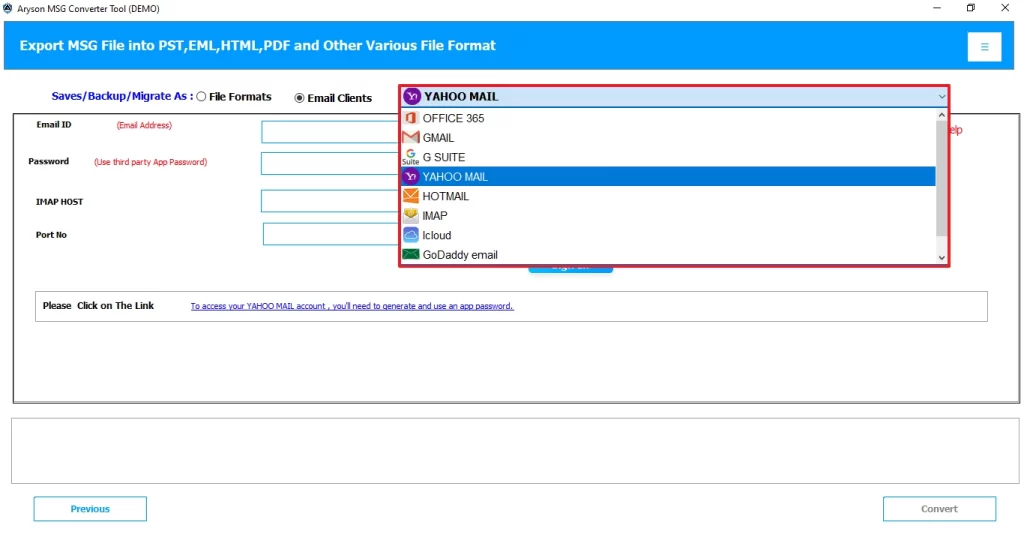This screenshot has height=546, width=1024.
Task: Click the dropdown list scrollbar thumb
Action: 941,178
